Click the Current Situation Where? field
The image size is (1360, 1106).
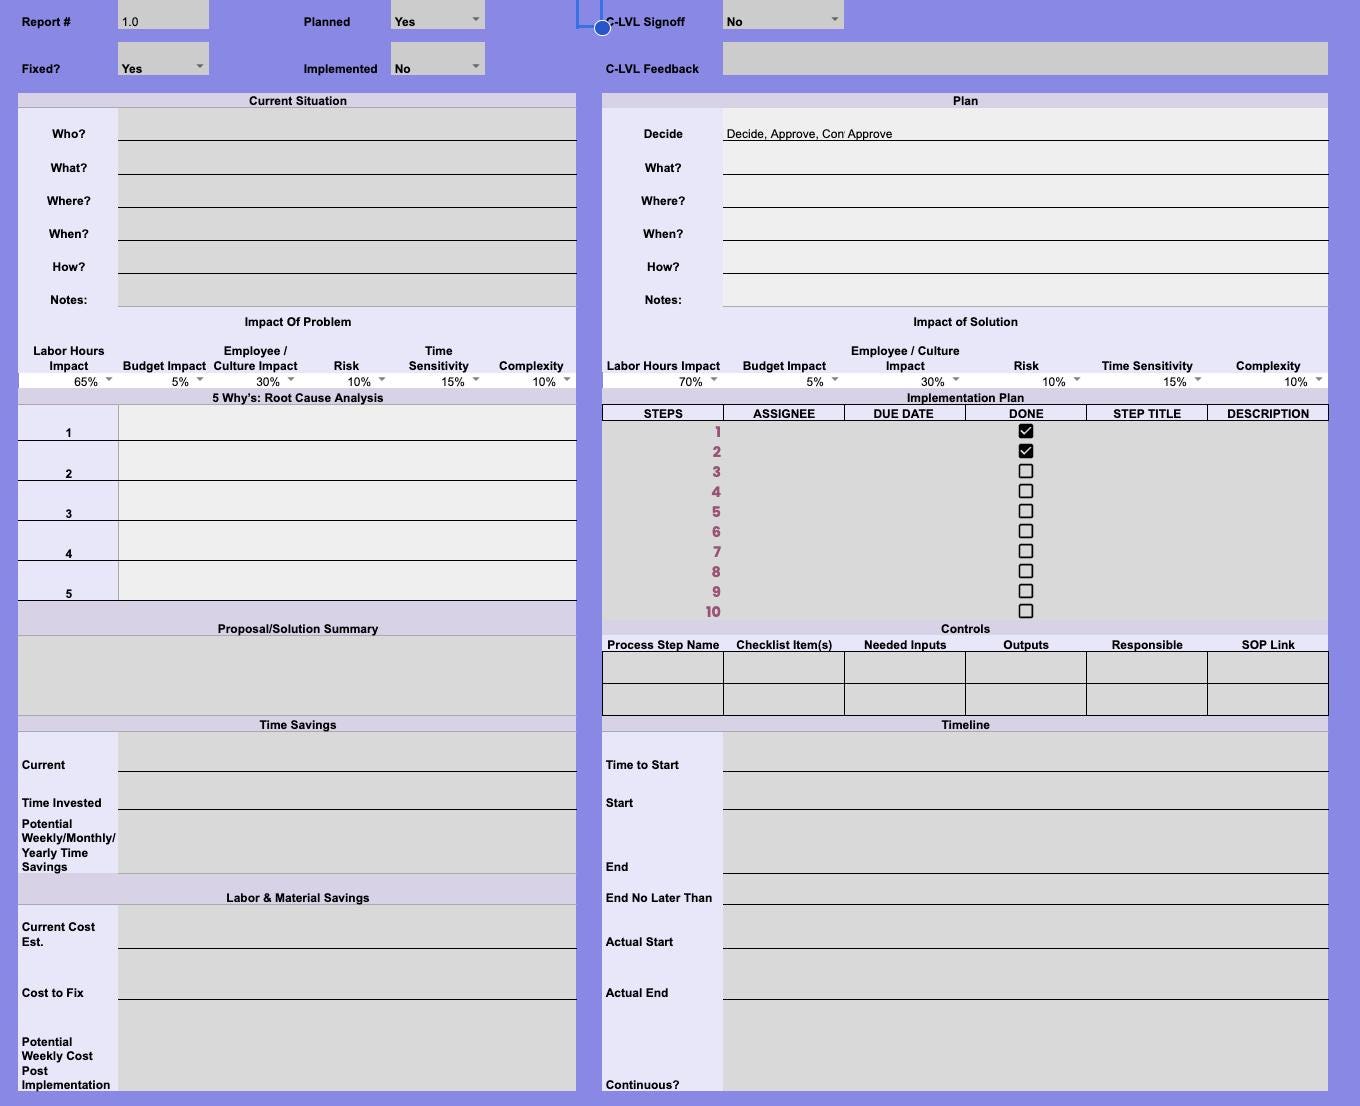click(347, 191)
